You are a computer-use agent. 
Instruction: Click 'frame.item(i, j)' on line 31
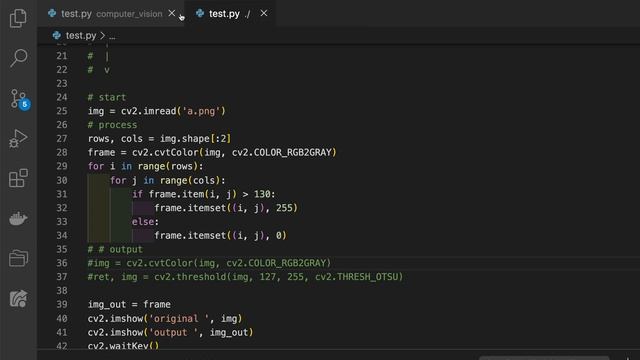193,194
